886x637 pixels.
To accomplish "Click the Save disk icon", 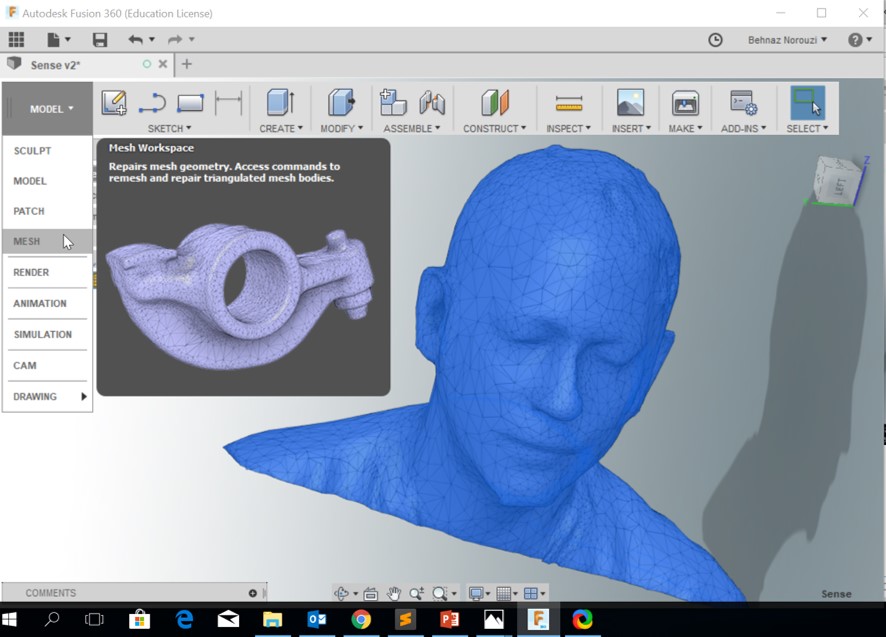I will (100, 40).
